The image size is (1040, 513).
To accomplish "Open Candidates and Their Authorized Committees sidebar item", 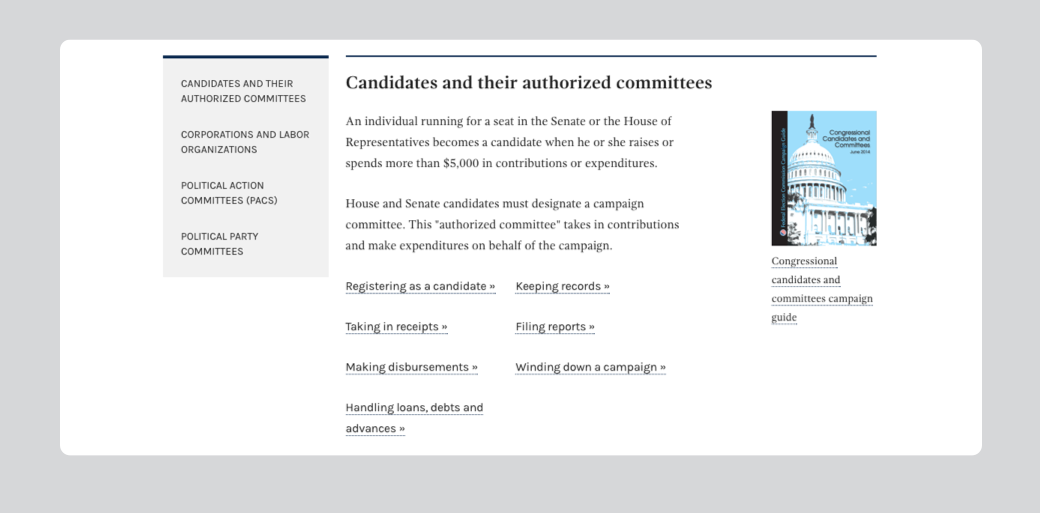I will coord(243,91).
